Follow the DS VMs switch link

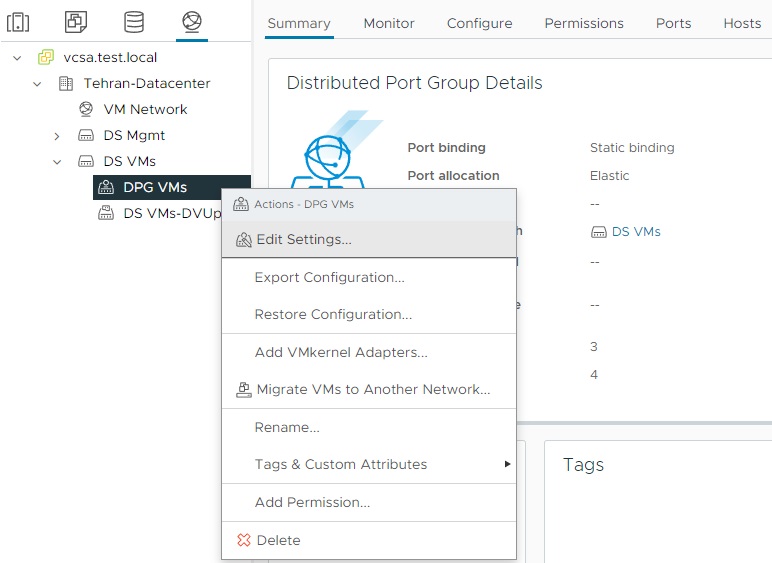tap(635, 231)
